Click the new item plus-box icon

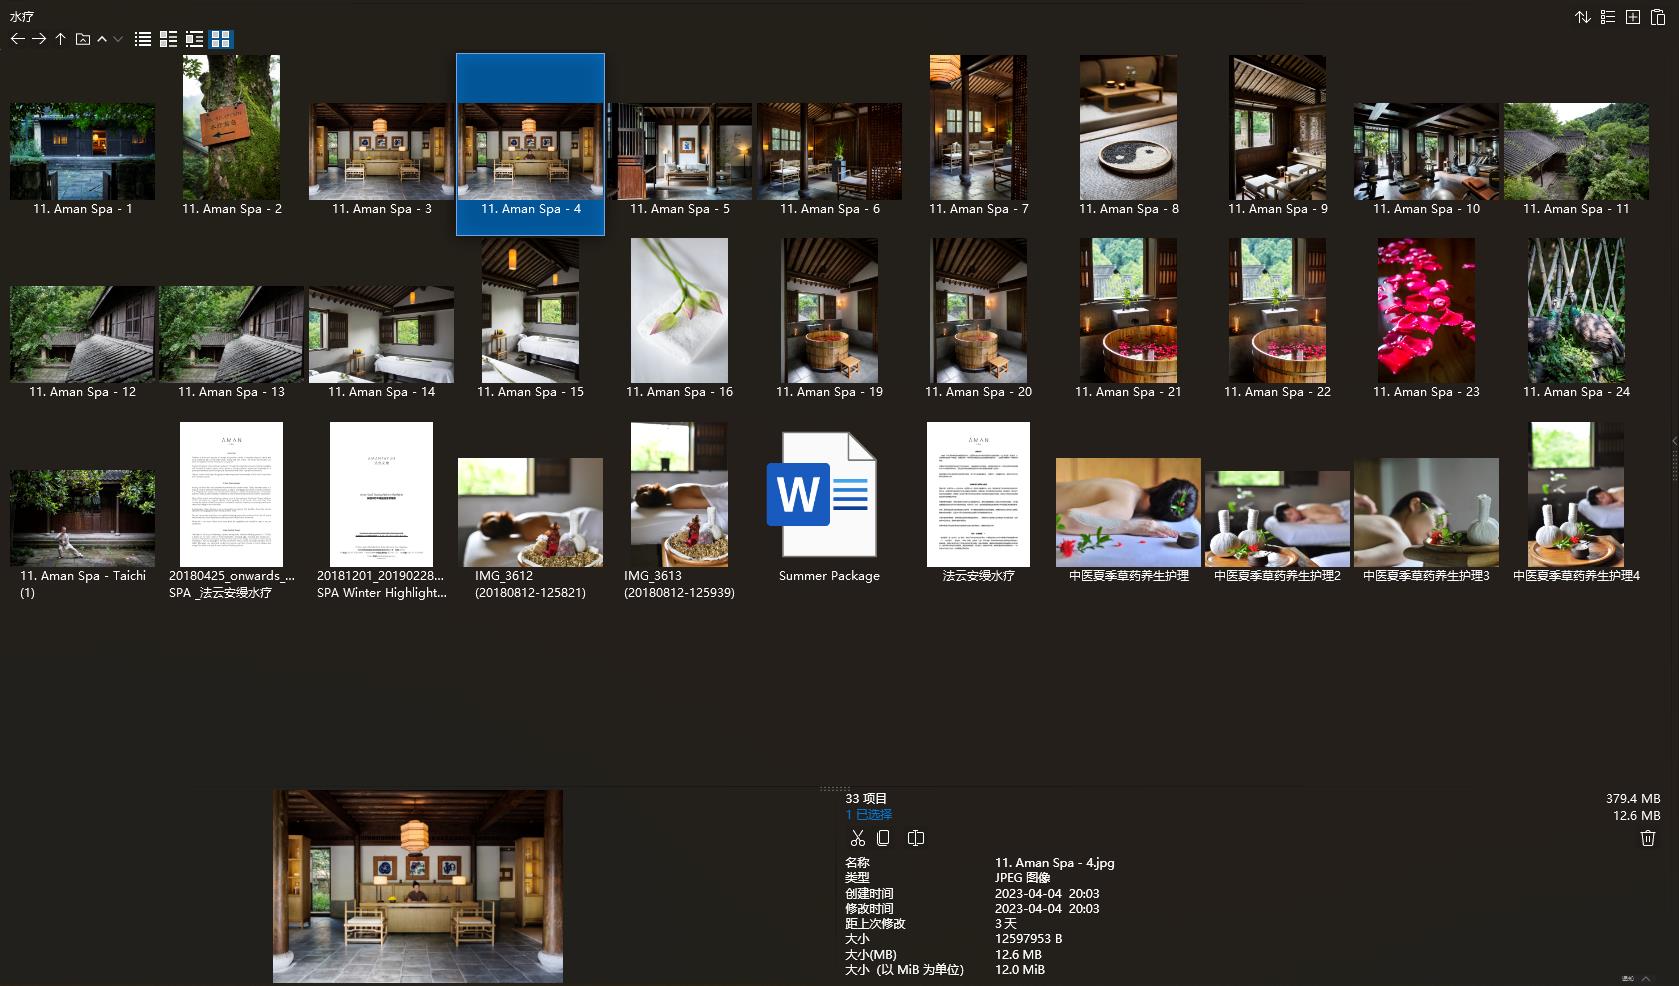point(1633,17)
